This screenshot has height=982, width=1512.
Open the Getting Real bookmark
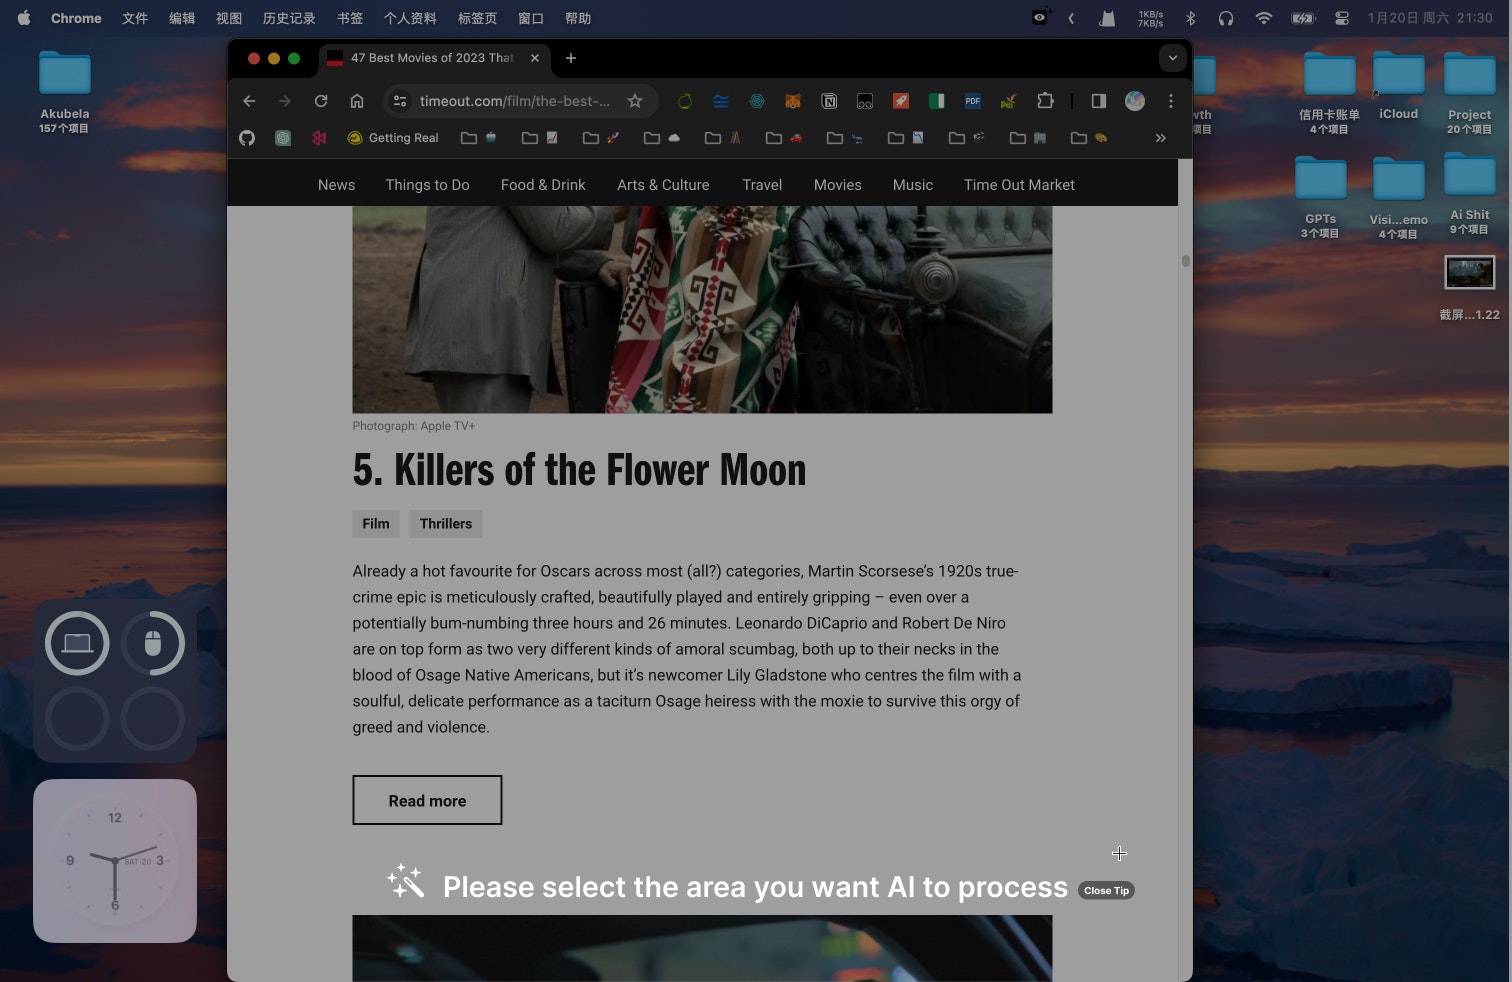tap(392, 138)
